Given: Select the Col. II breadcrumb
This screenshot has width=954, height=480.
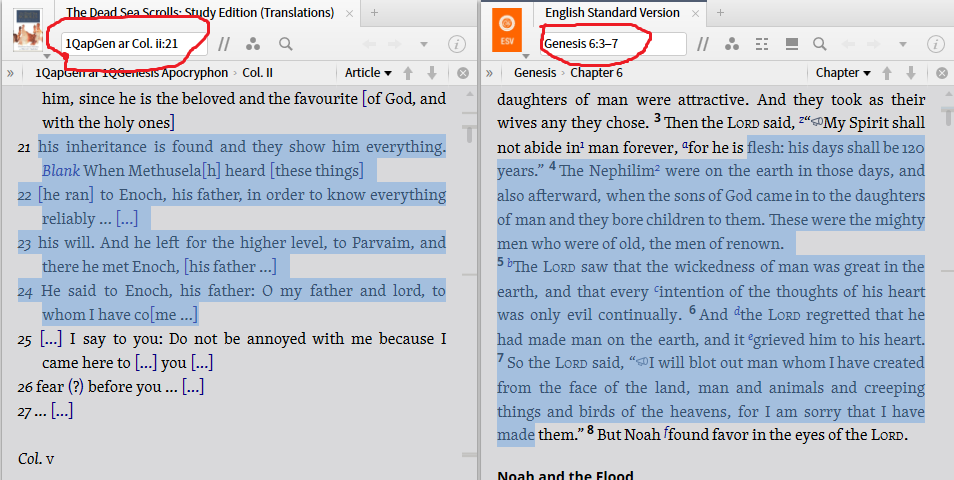Looking at the screenshot, I should [x=257, y=73].
